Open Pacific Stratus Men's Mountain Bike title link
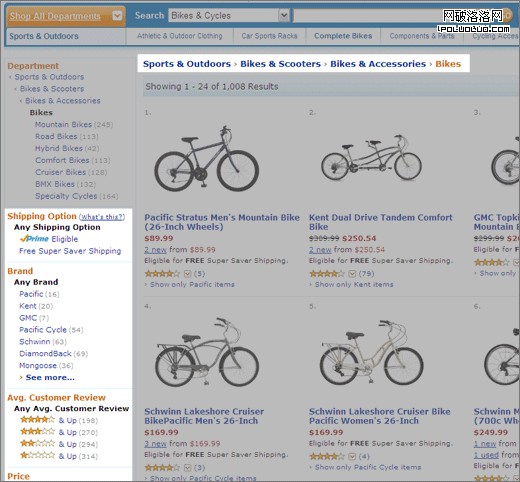The height and width of the screenshot is (482, 520). click(x=222, y=222)
